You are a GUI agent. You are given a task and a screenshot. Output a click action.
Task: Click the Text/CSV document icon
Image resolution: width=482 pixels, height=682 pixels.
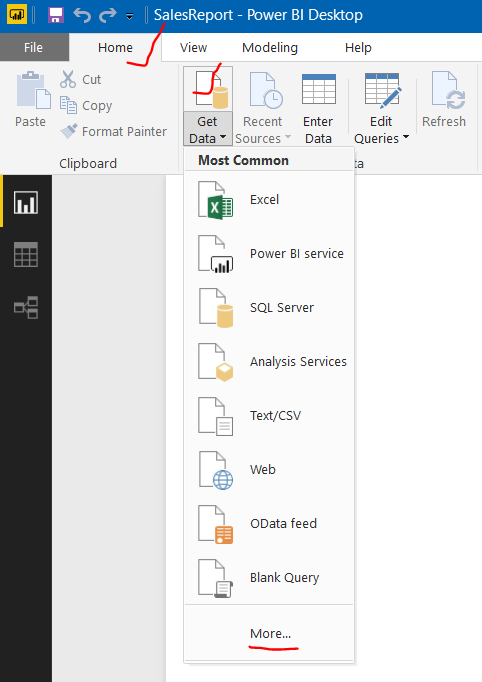pyautogui.click(x=216, y=416)
